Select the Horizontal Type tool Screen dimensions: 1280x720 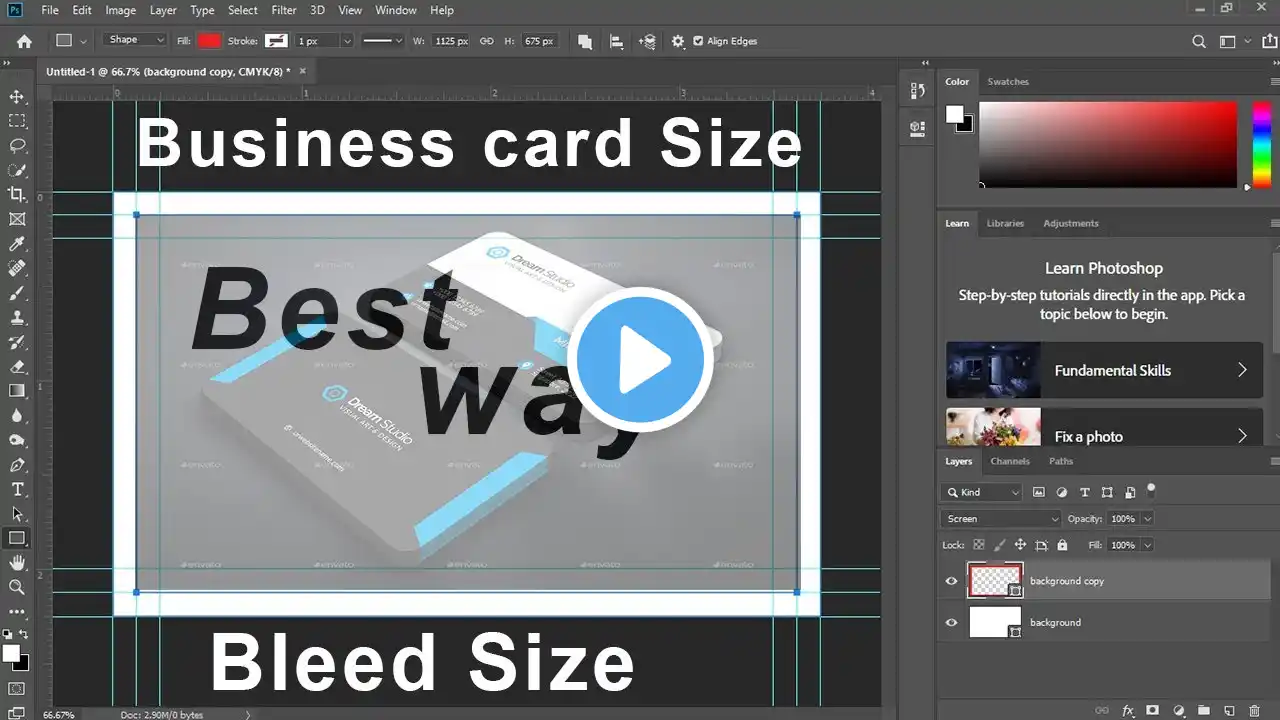click(17, 489)
